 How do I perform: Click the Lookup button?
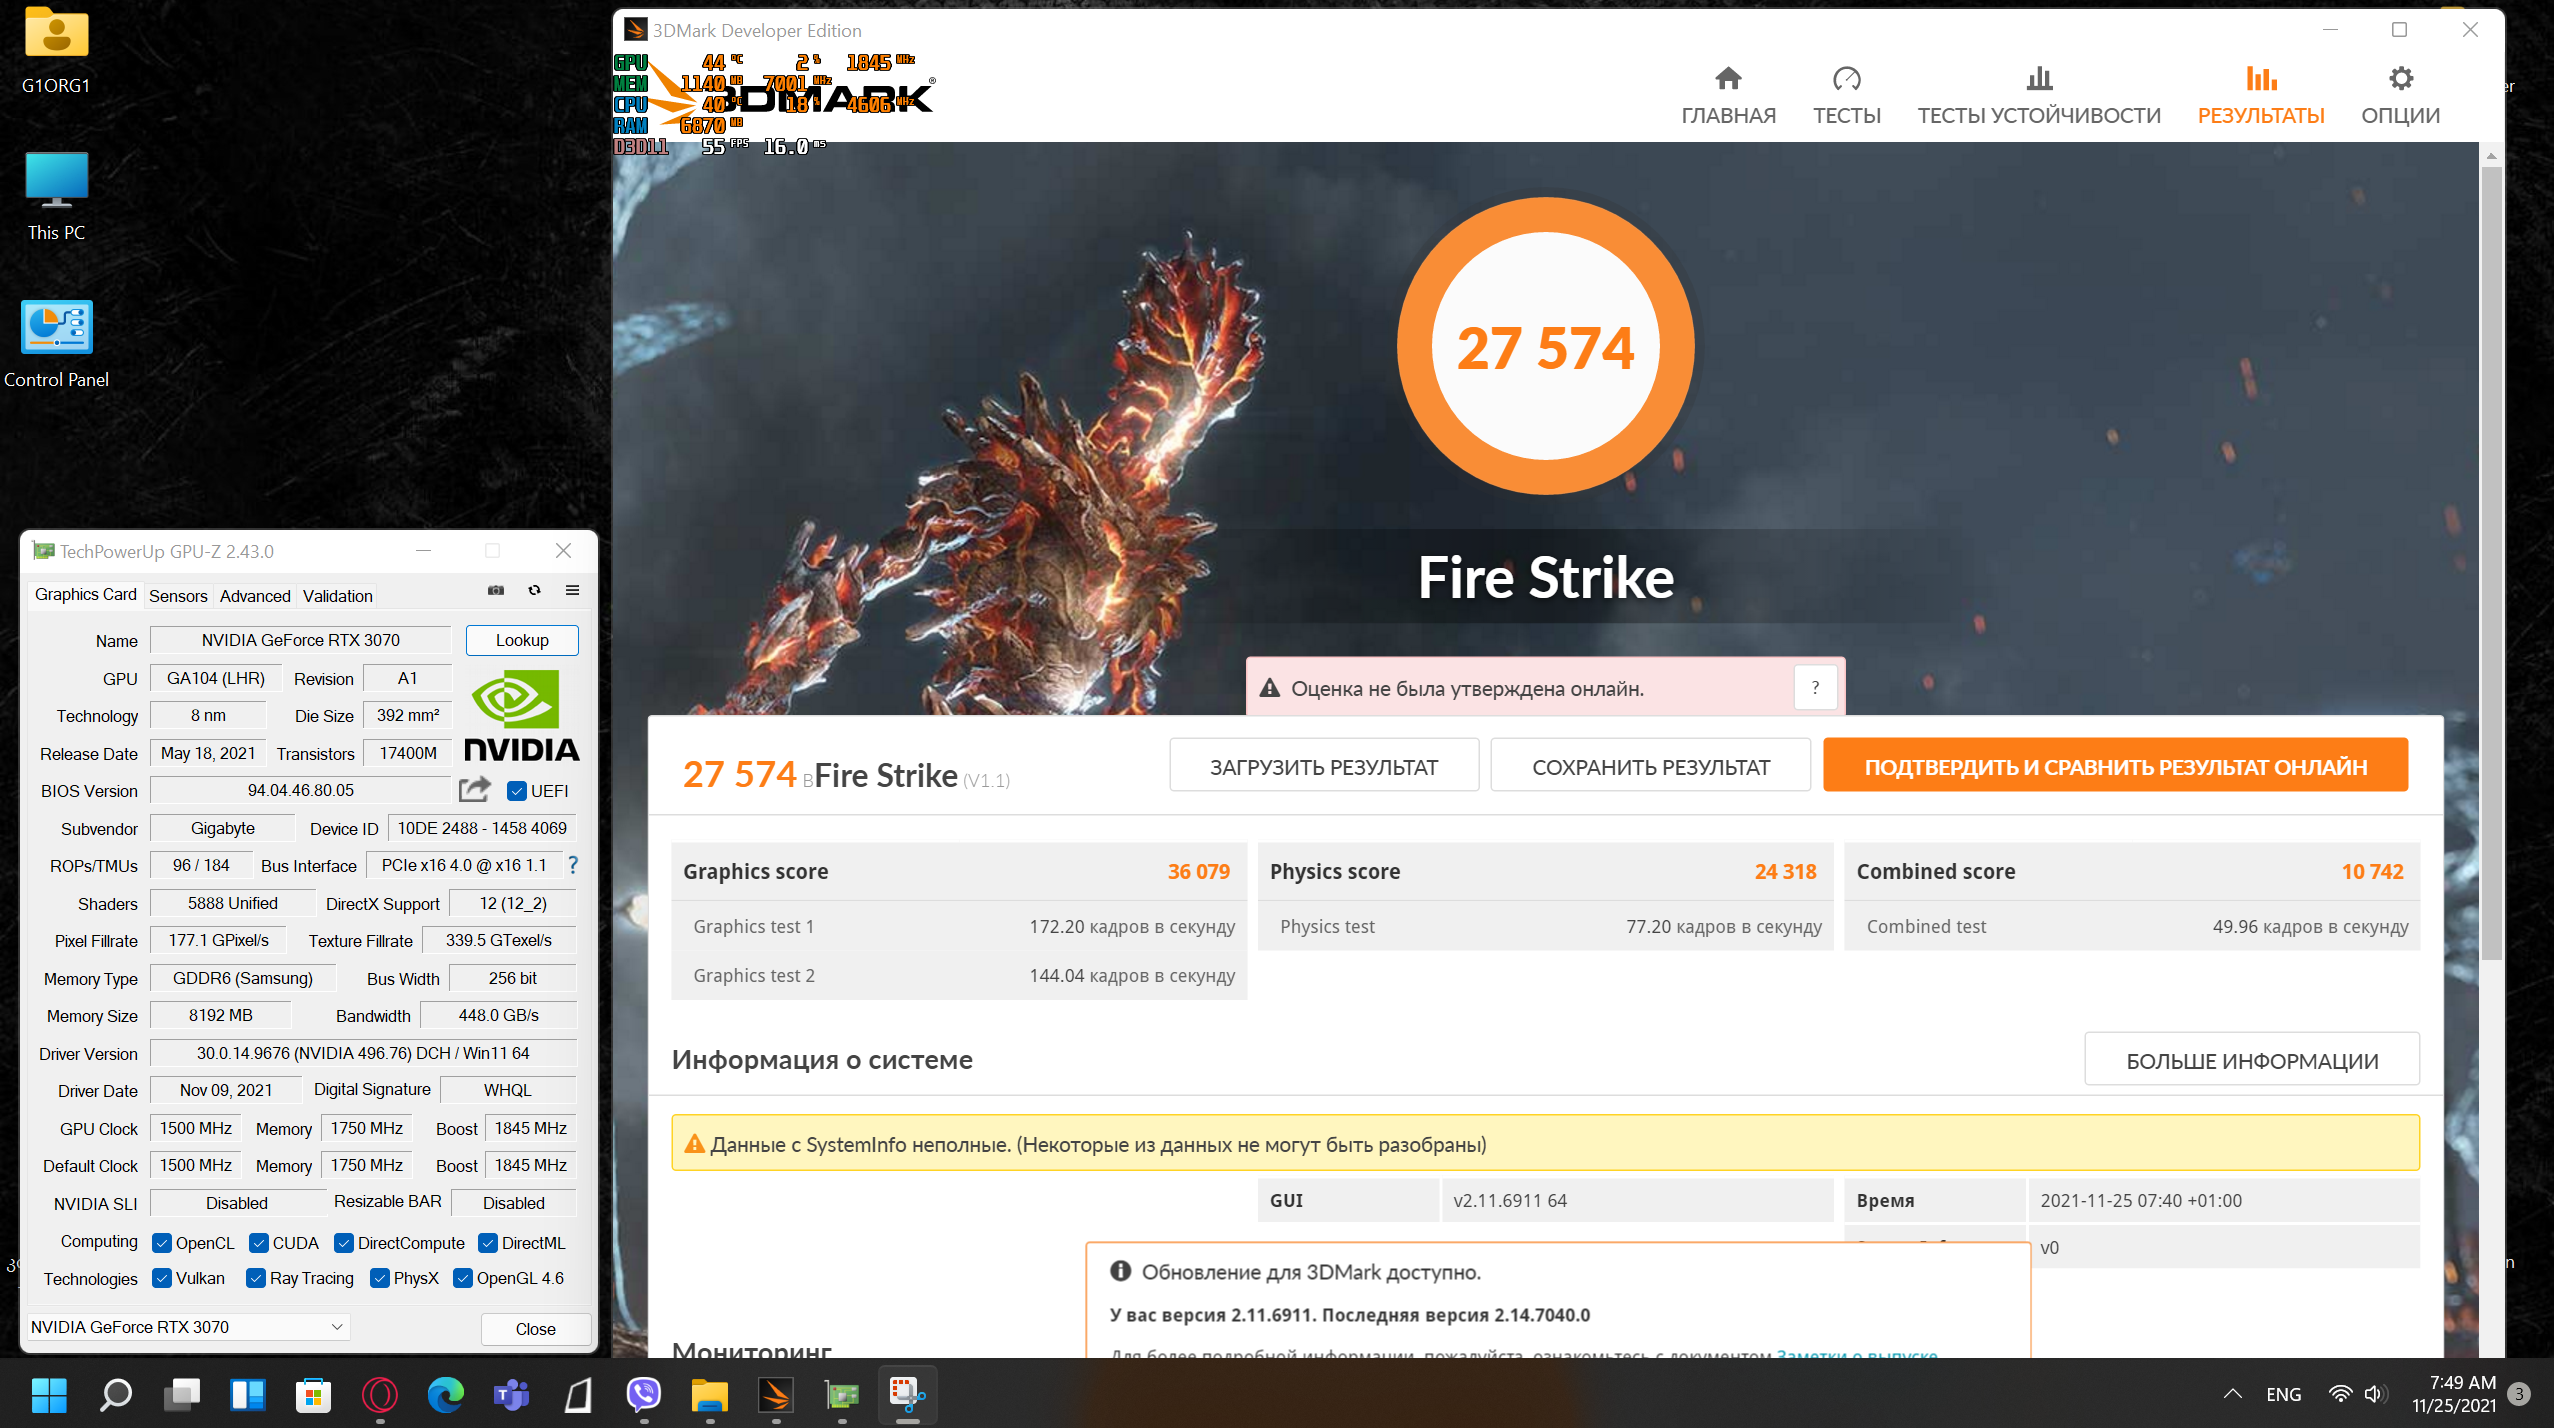(x=521, y=640)
